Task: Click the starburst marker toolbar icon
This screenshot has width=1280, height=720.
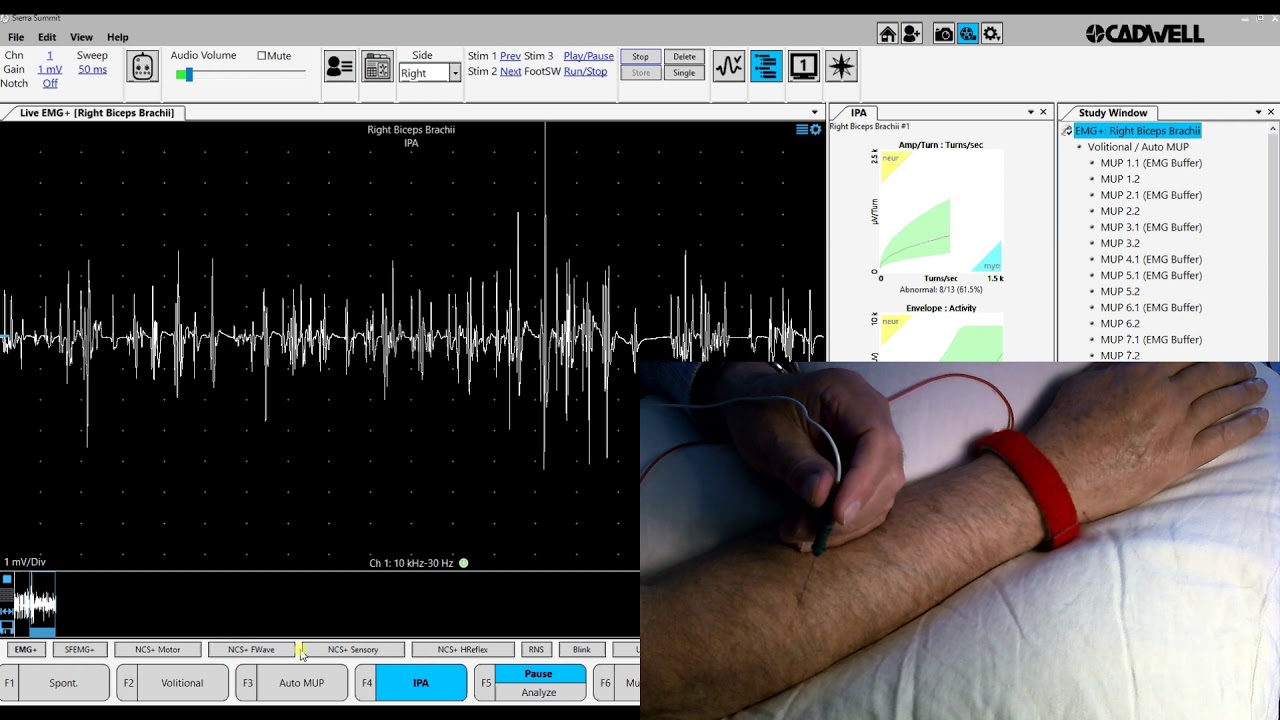Action: tap(842, 67)
